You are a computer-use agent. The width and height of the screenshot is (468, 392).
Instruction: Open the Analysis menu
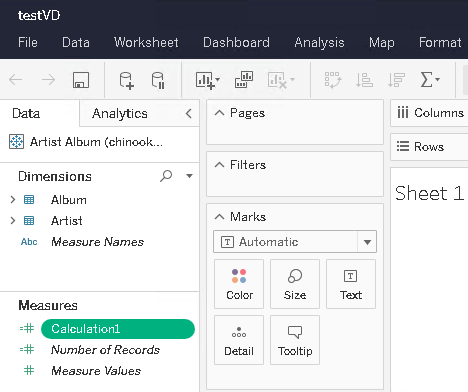pyautogui.click(x=319, y=42)
